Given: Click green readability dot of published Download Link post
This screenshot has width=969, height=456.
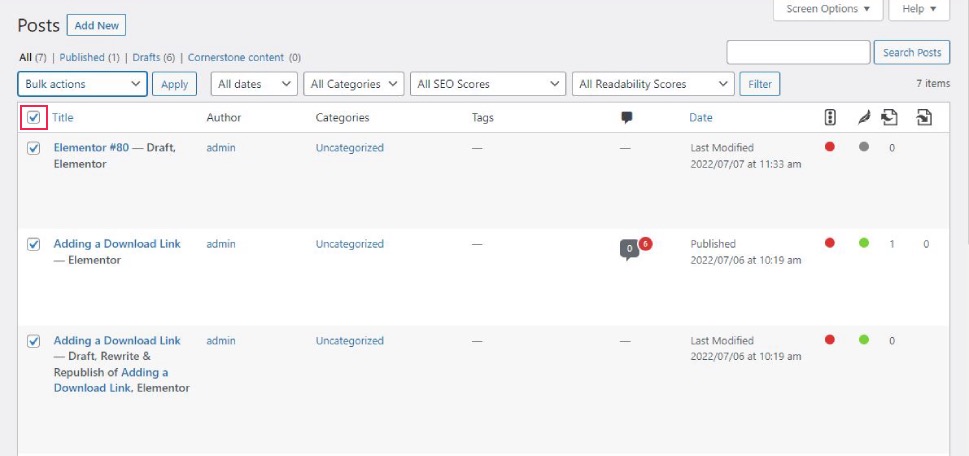Looking at the screenshot, I should coord(864,243).
